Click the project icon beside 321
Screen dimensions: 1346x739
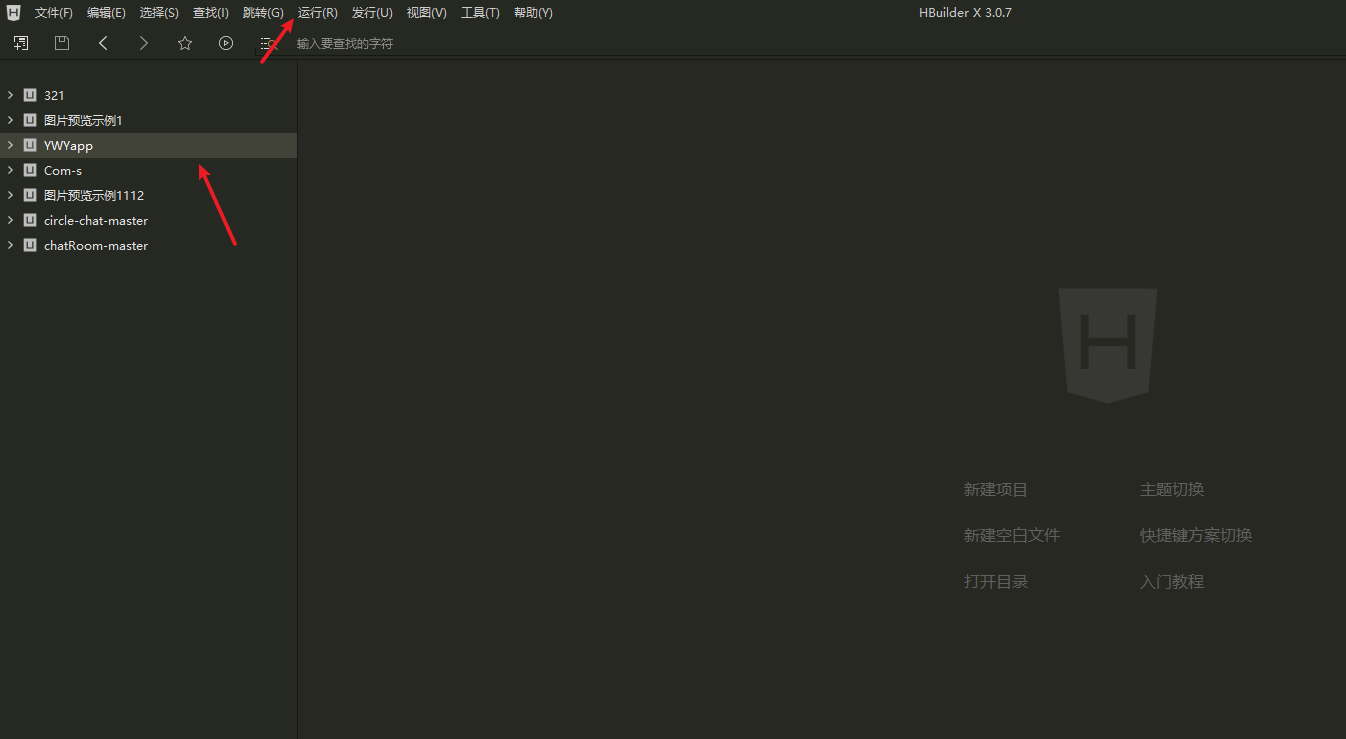30,95
